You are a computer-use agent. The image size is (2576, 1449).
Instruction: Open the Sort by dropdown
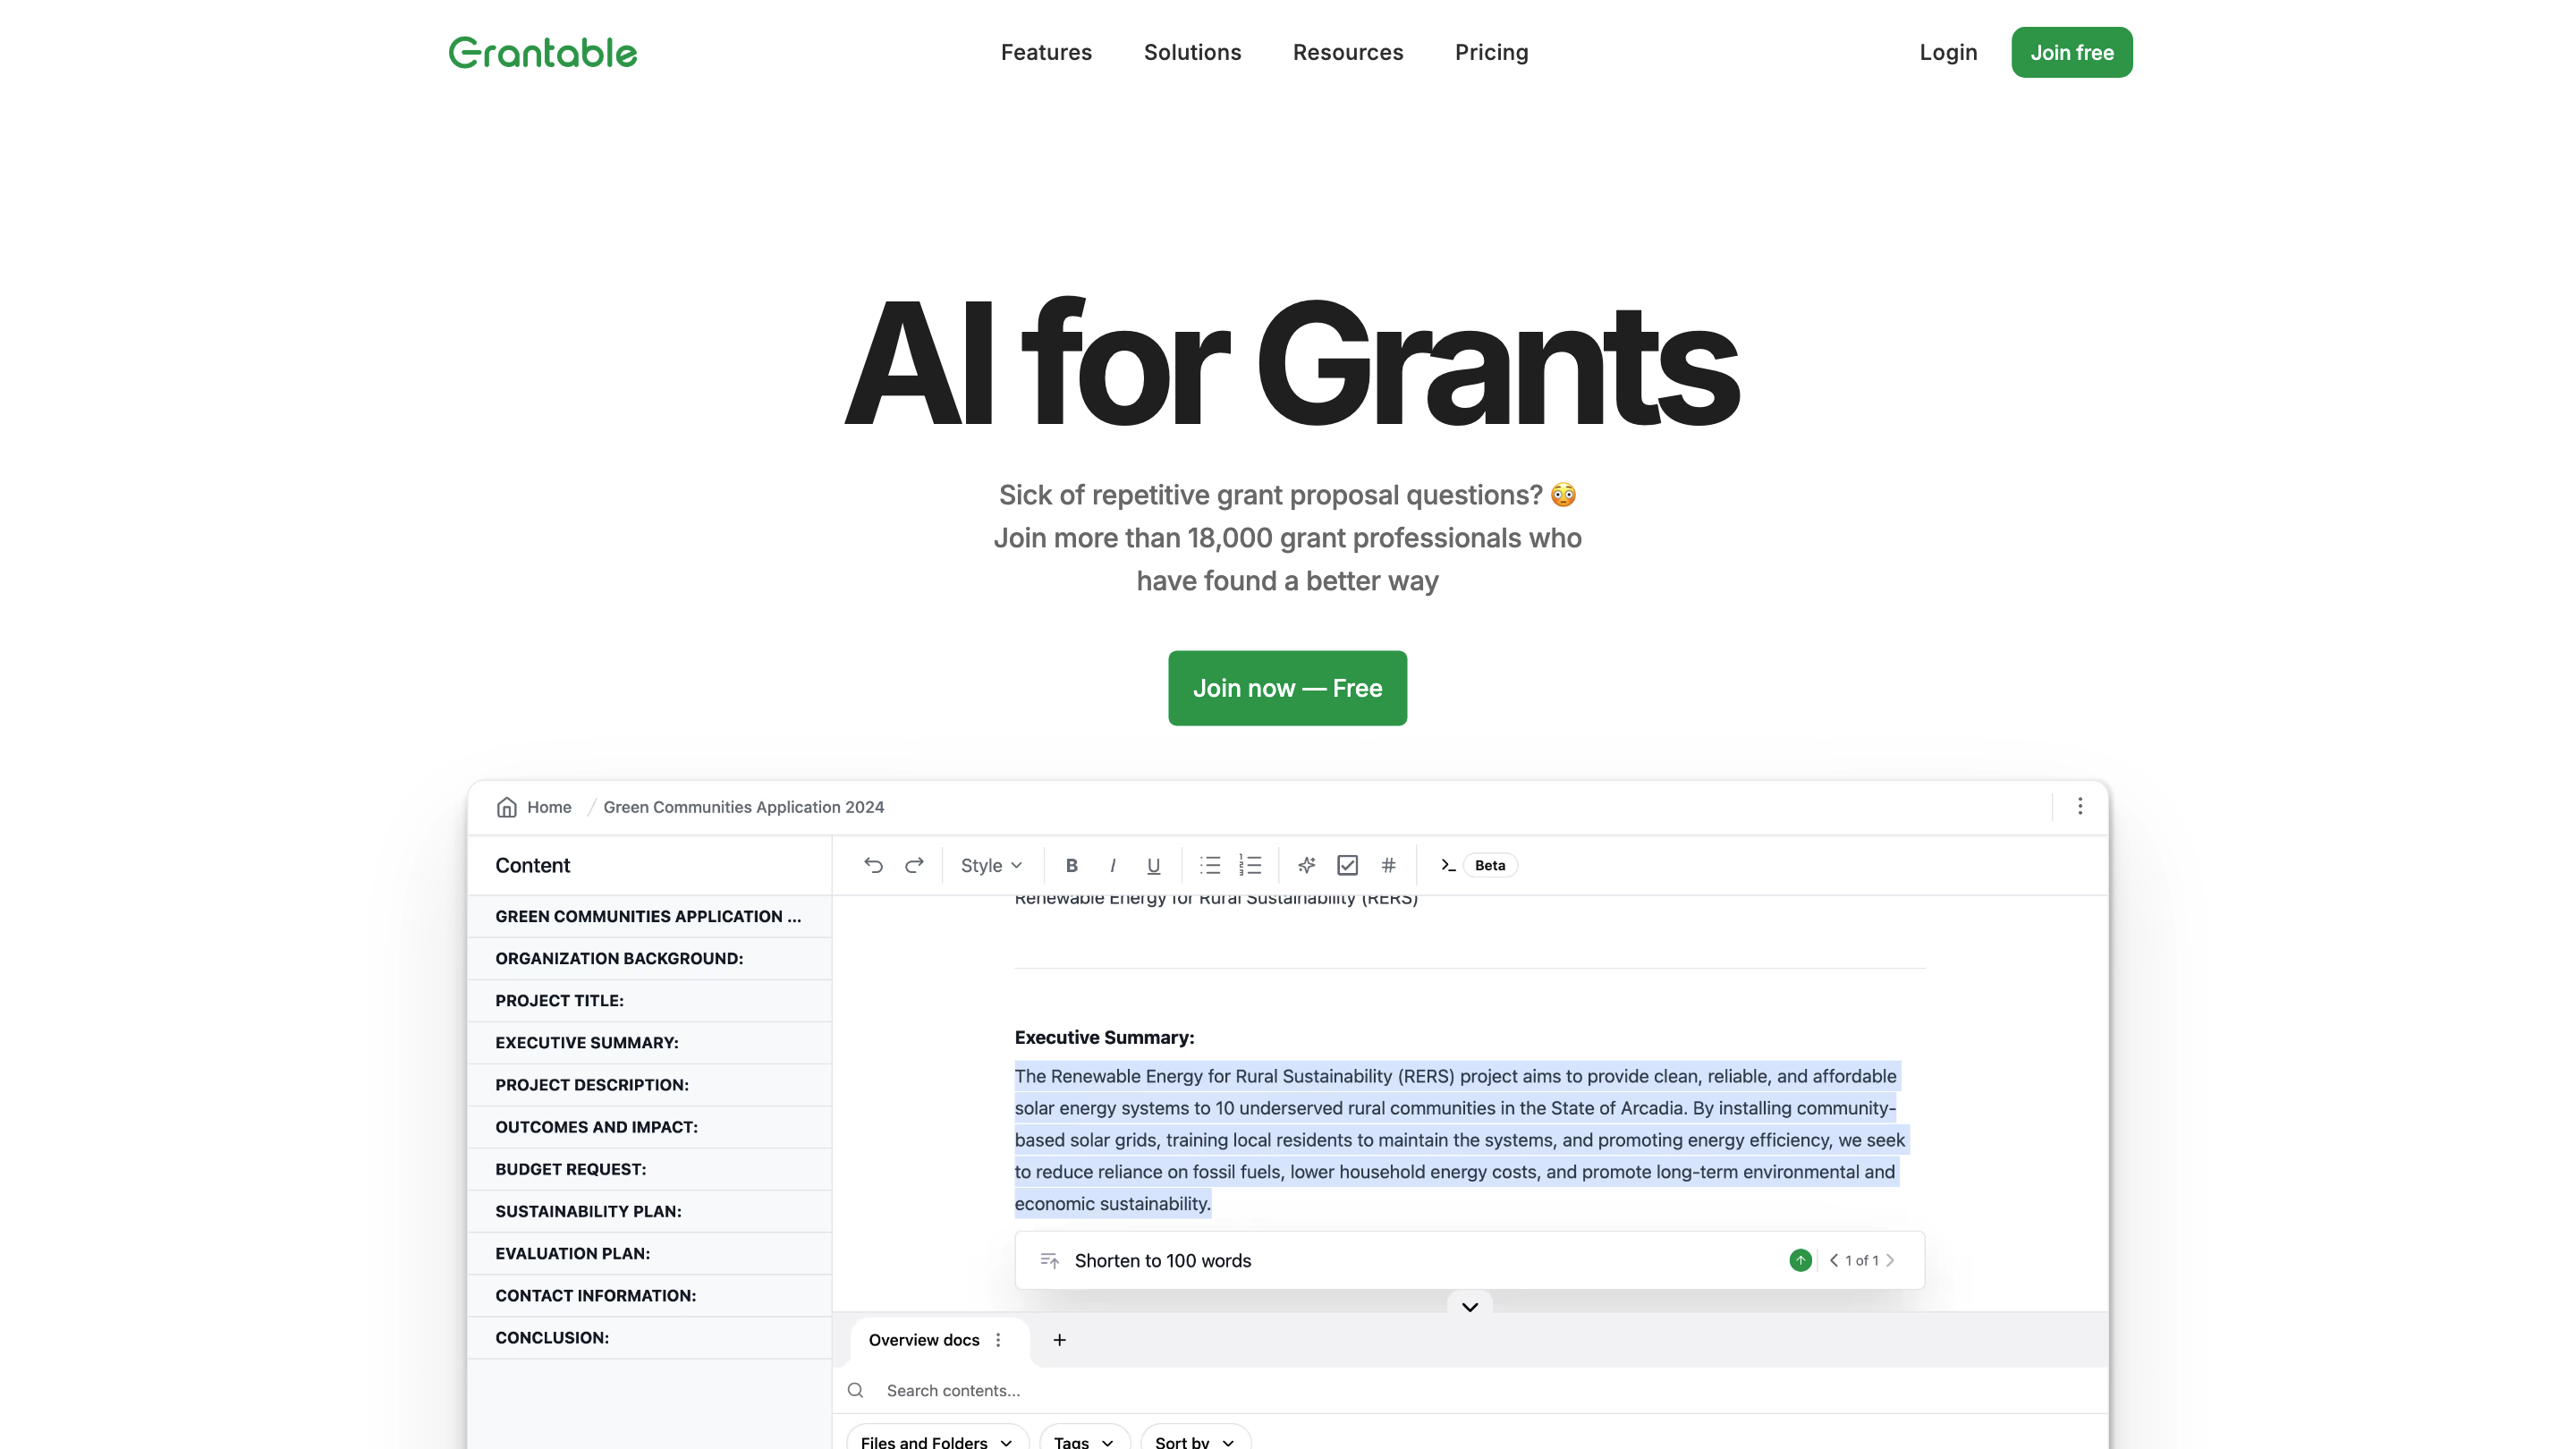[x=1194, y=1441]
